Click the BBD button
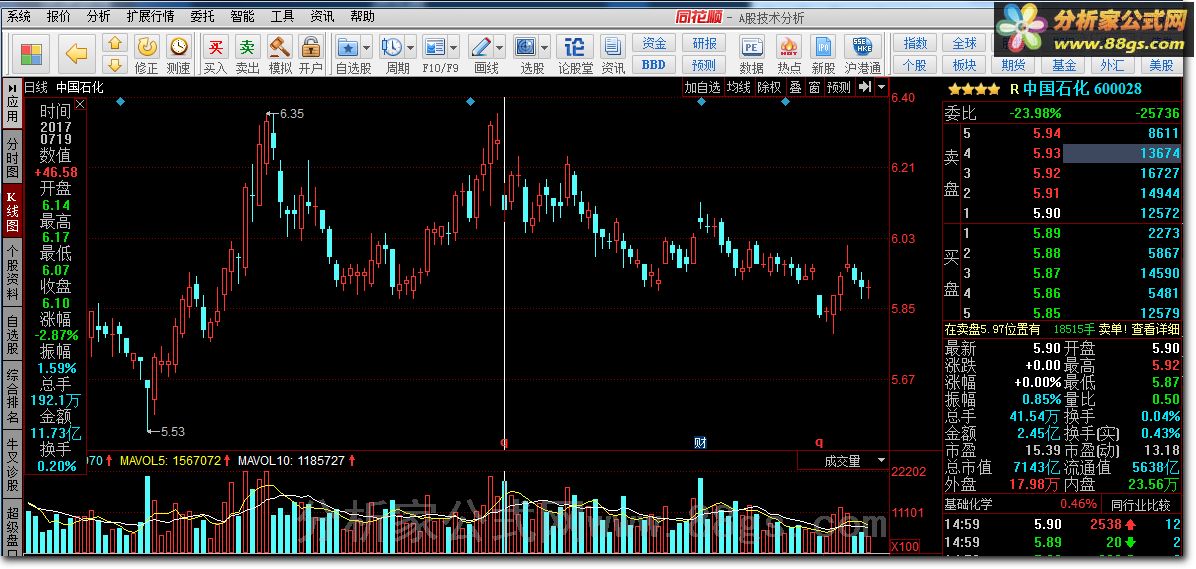Viewport: 1196px width, 569px height. (x=654, y=65)
